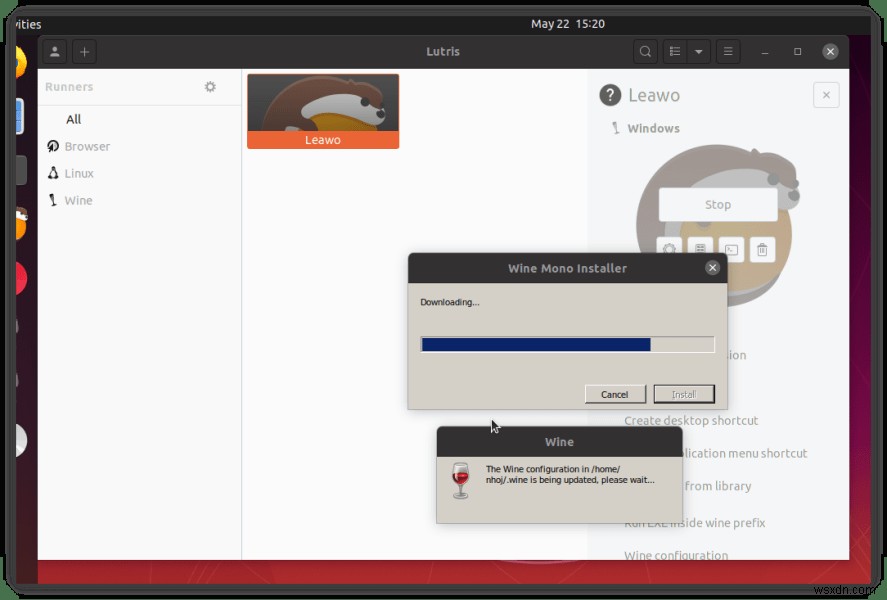
Task: Open the terminal output icon for Leawo
Action: click(x=731, y=248)
